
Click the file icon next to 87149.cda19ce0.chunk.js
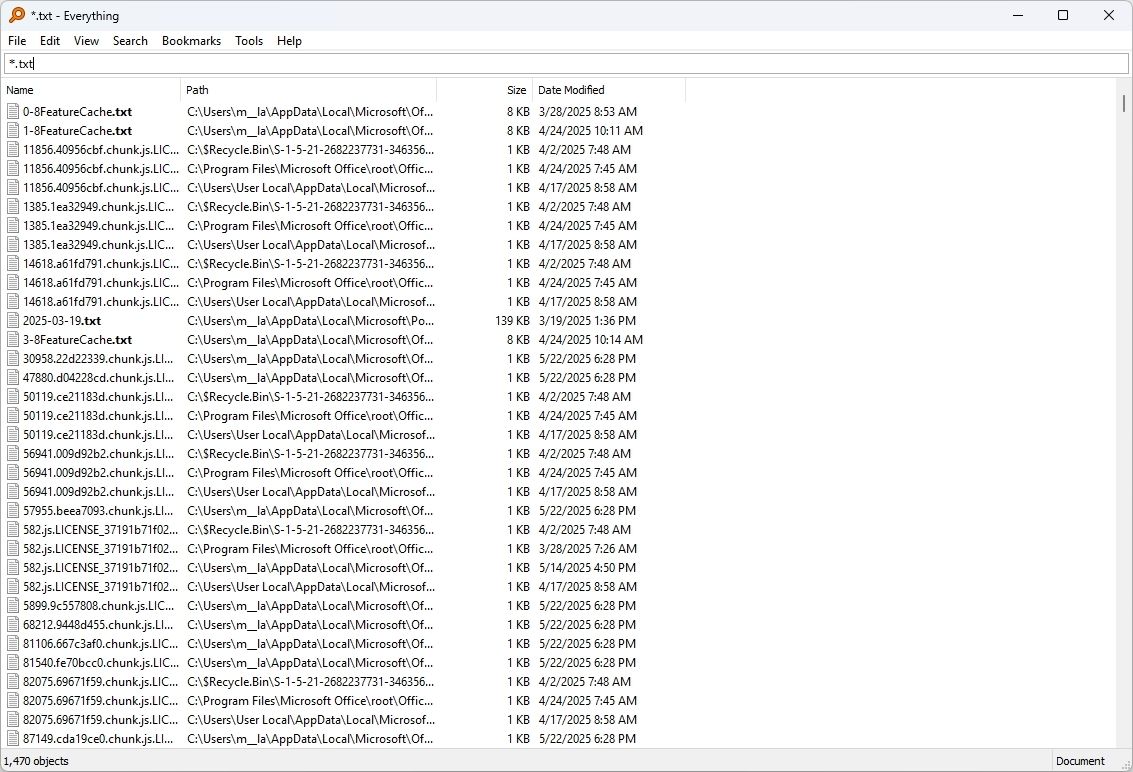(12, 738)
